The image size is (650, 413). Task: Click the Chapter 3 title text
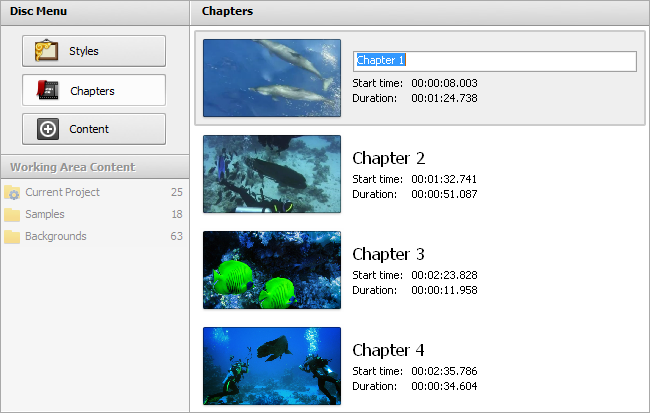(388, 254)
